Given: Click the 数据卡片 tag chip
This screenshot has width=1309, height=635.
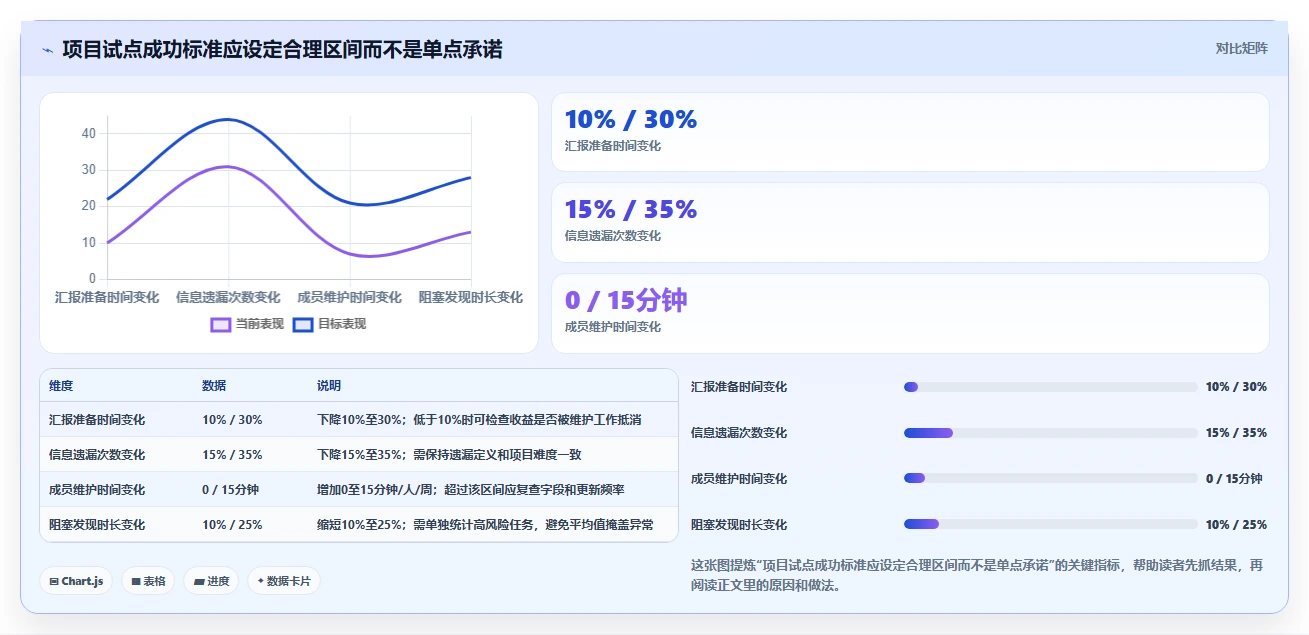Looking at the screenshot, I should 284,581.
